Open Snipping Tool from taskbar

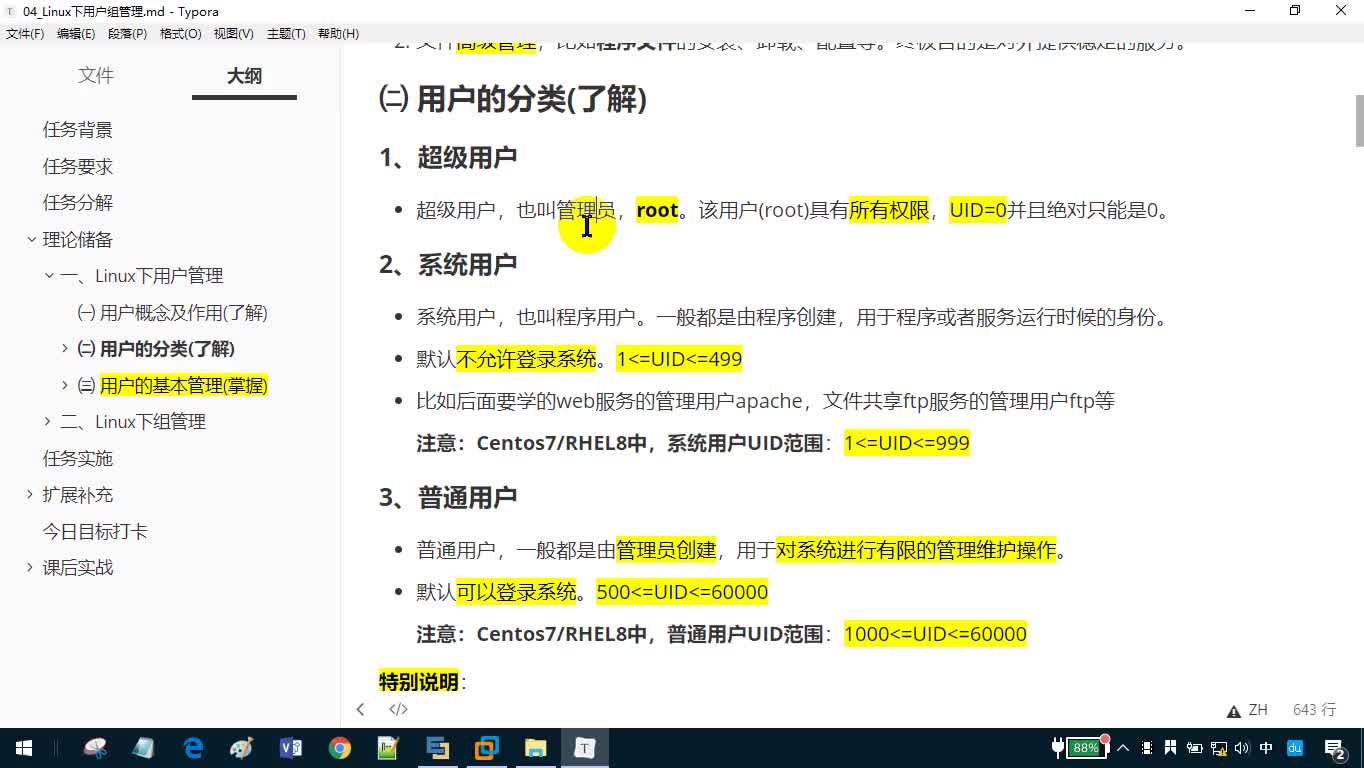tap(96, 748)
